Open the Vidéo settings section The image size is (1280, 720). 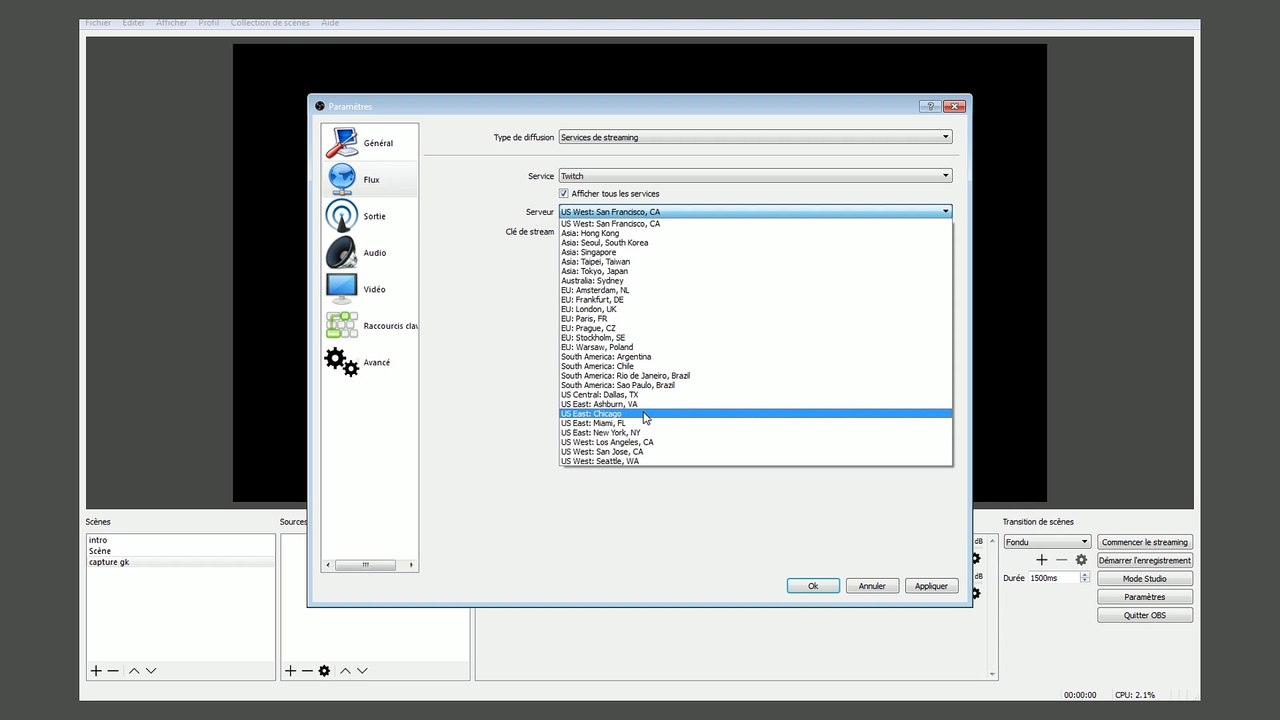(x=369, y=289)
